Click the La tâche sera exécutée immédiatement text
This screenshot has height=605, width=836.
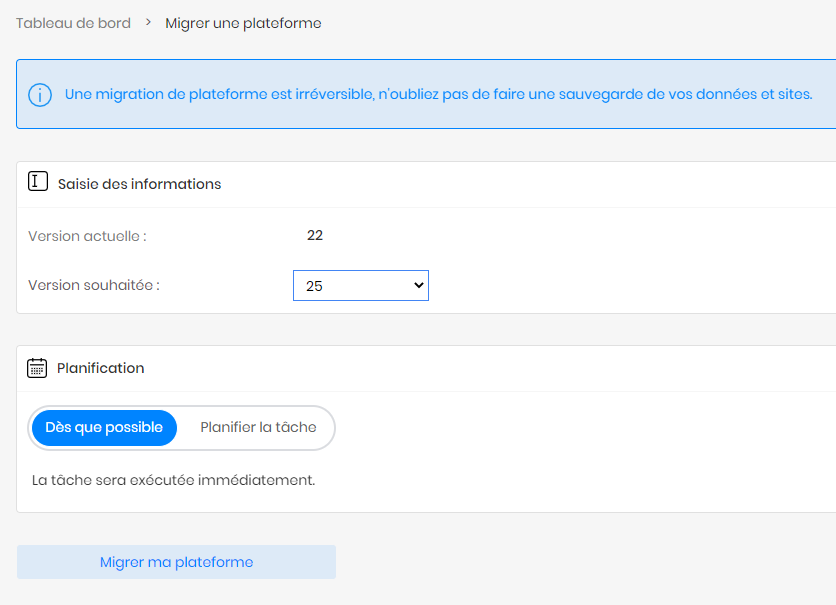pyautogui.click(x=173, y=480)
